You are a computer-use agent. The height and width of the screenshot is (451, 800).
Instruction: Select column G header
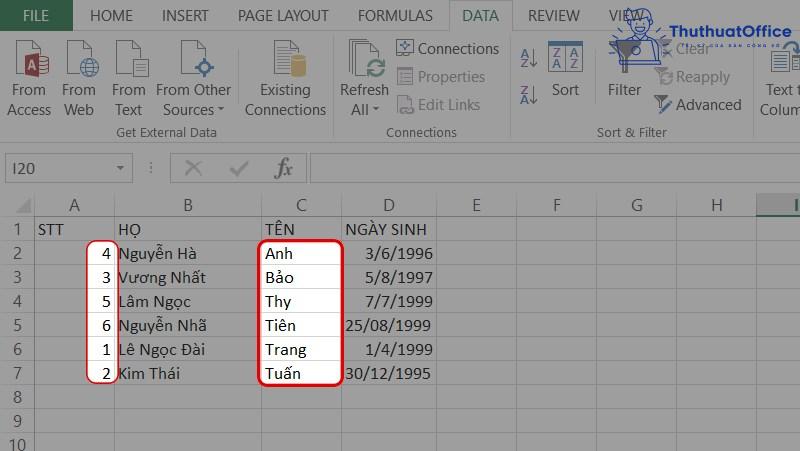coord(637,205)
